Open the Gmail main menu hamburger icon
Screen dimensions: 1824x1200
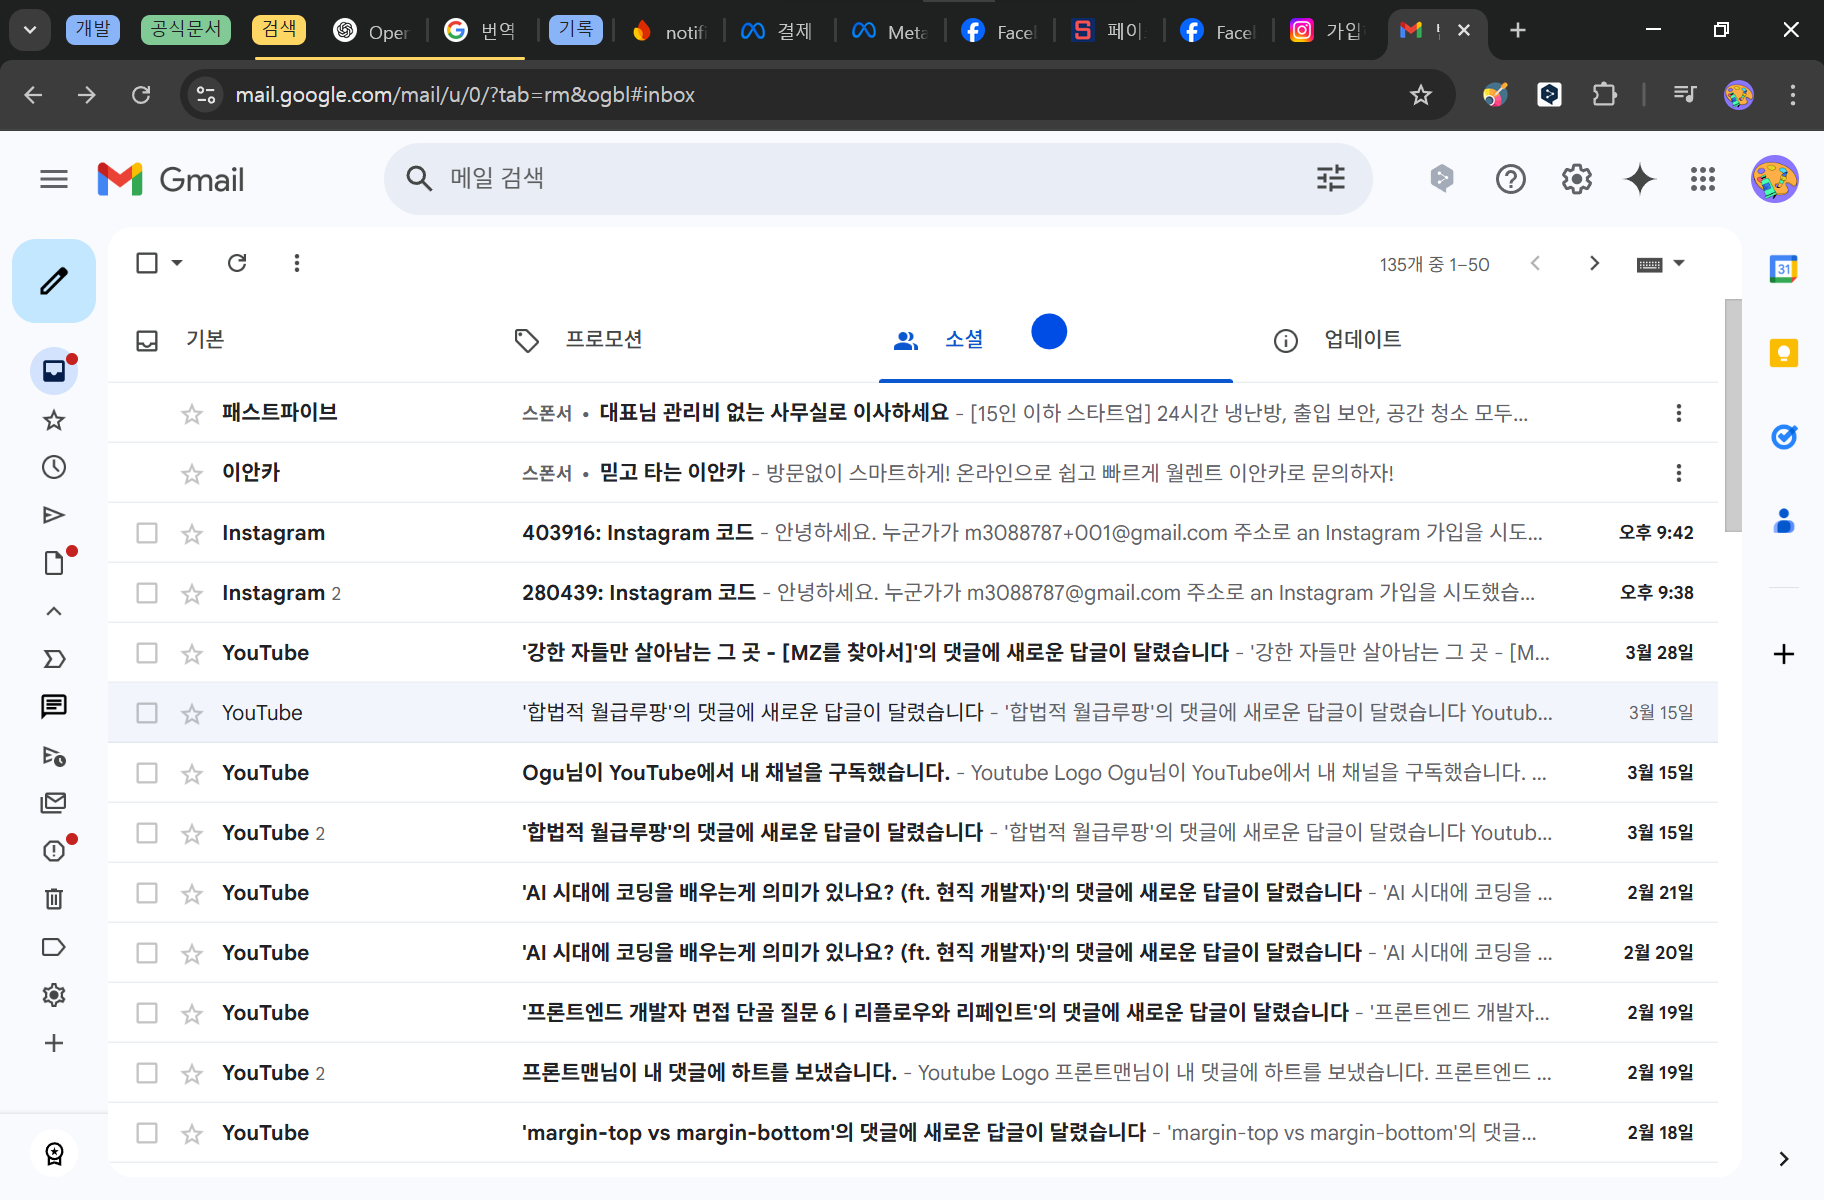(x=54, y=179)
